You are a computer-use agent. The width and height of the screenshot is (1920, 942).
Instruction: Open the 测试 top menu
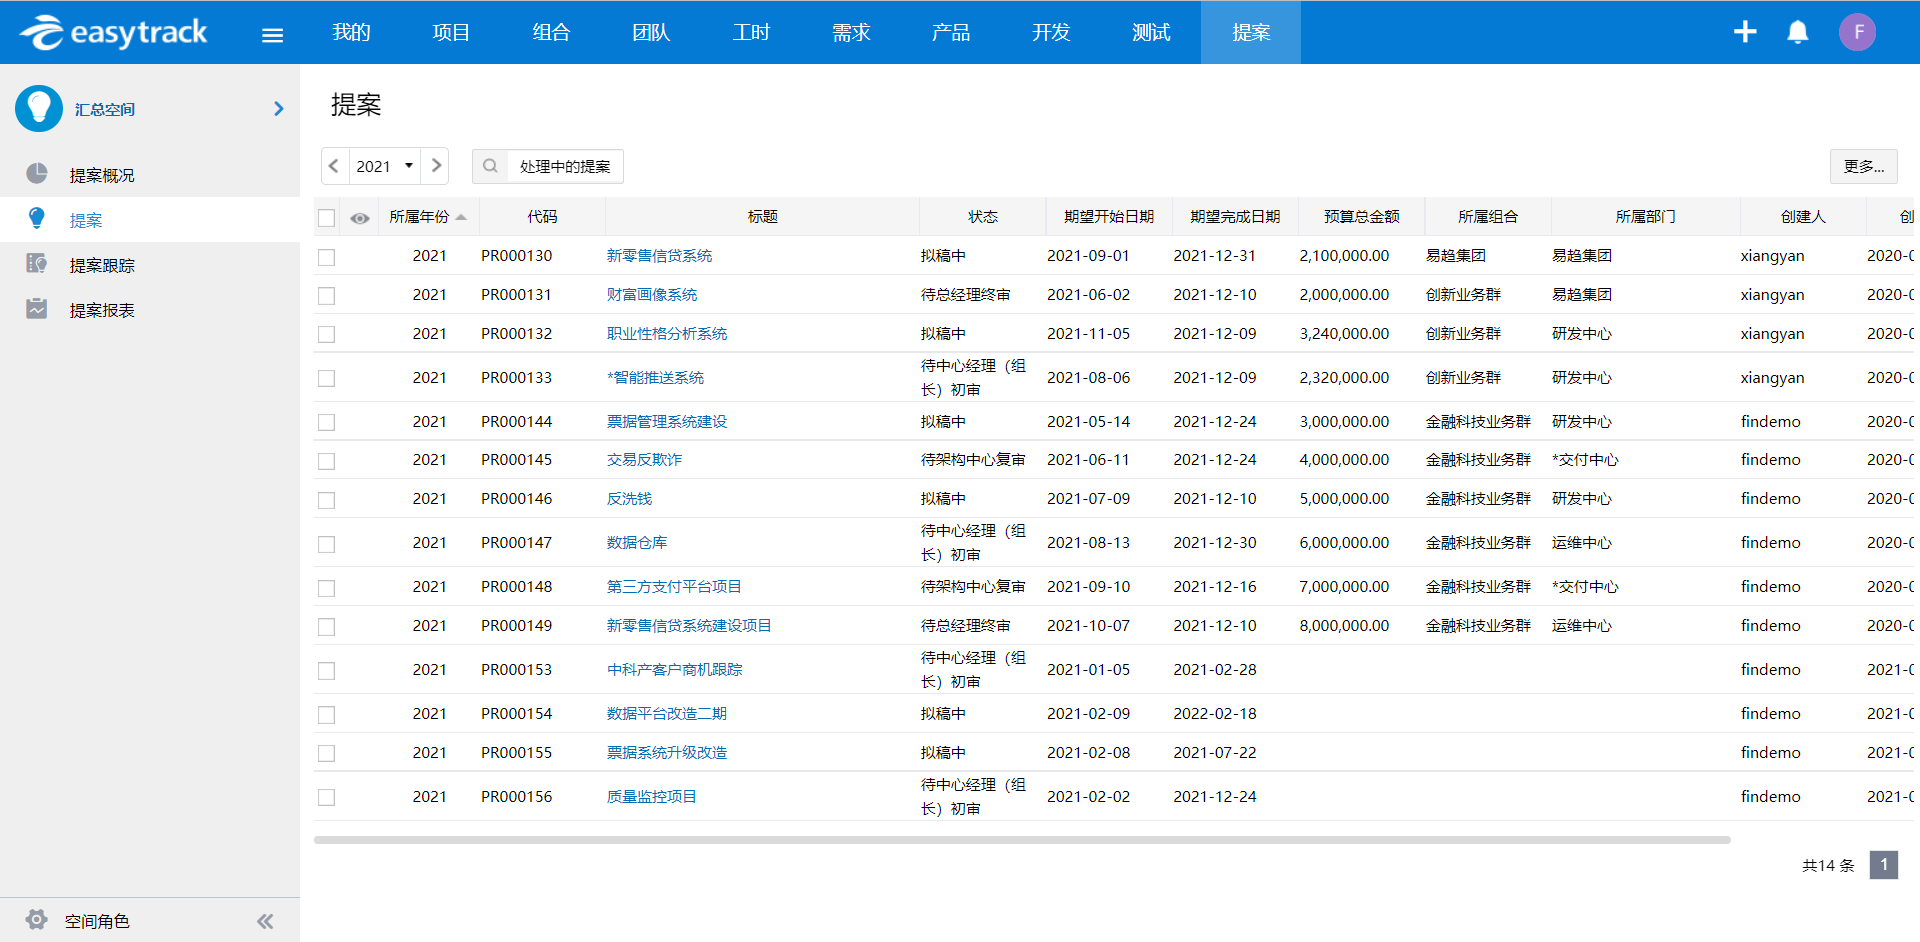tap(1151, 32)
